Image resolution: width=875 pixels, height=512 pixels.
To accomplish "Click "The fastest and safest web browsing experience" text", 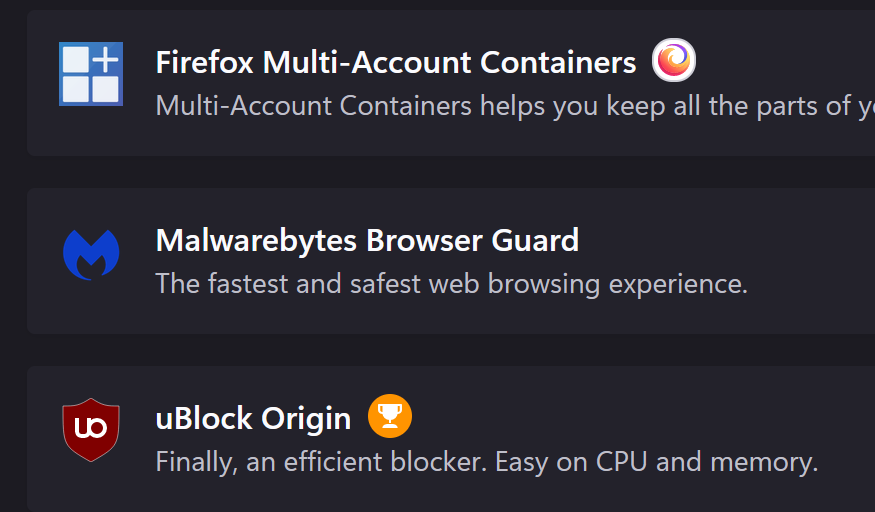I will pos(451,284).
